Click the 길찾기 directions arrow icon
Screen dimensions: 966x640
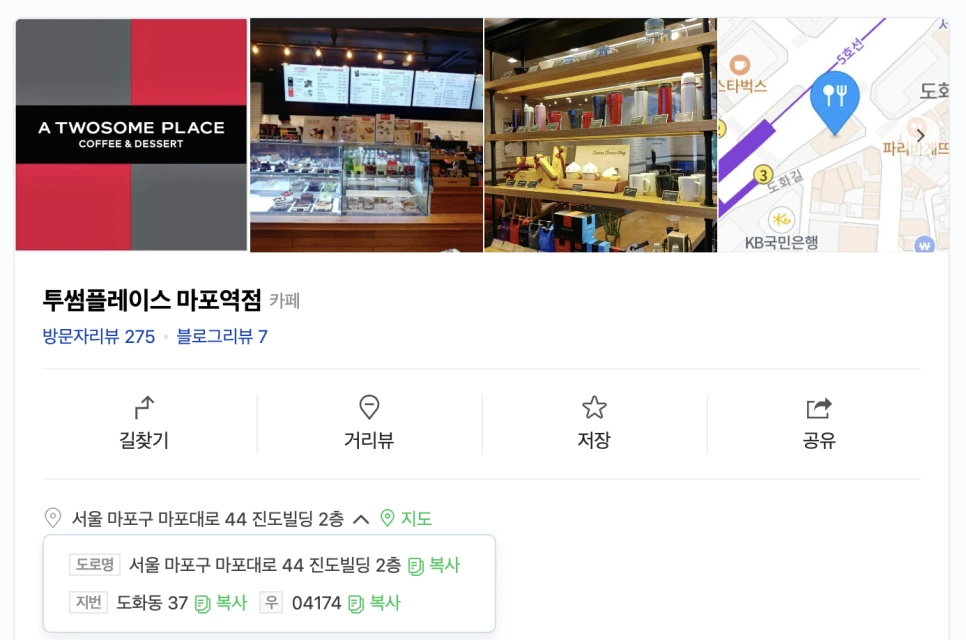144,407
